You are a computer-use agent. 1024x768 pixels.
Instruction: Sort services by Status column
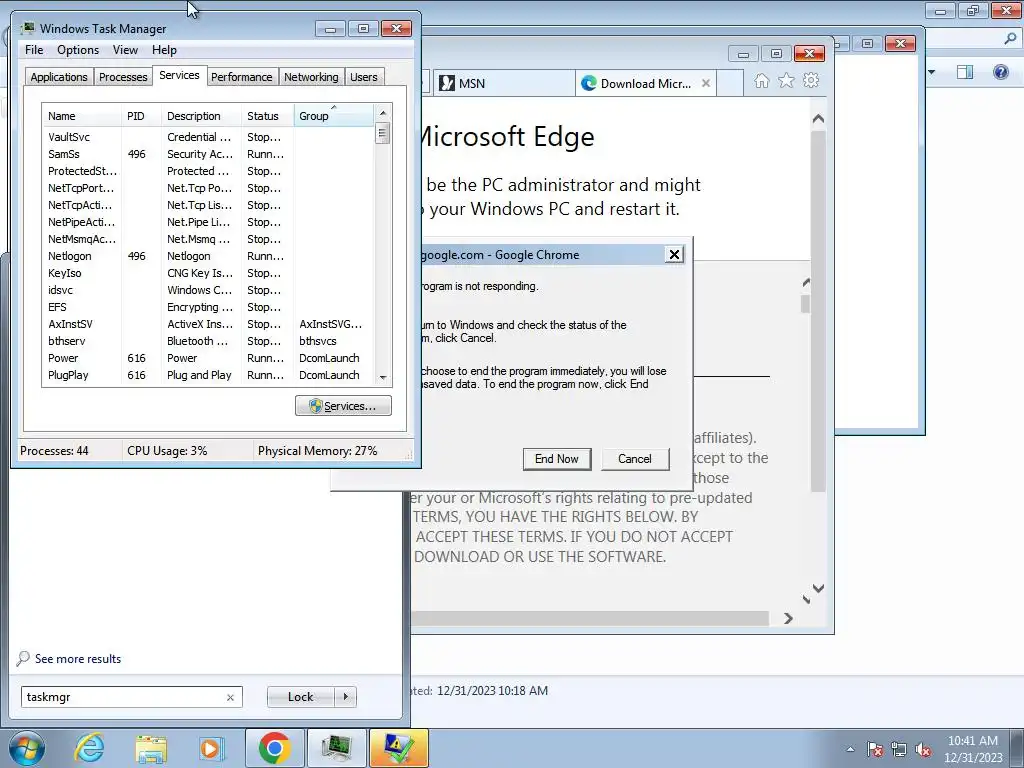click(x=268, y=116)
